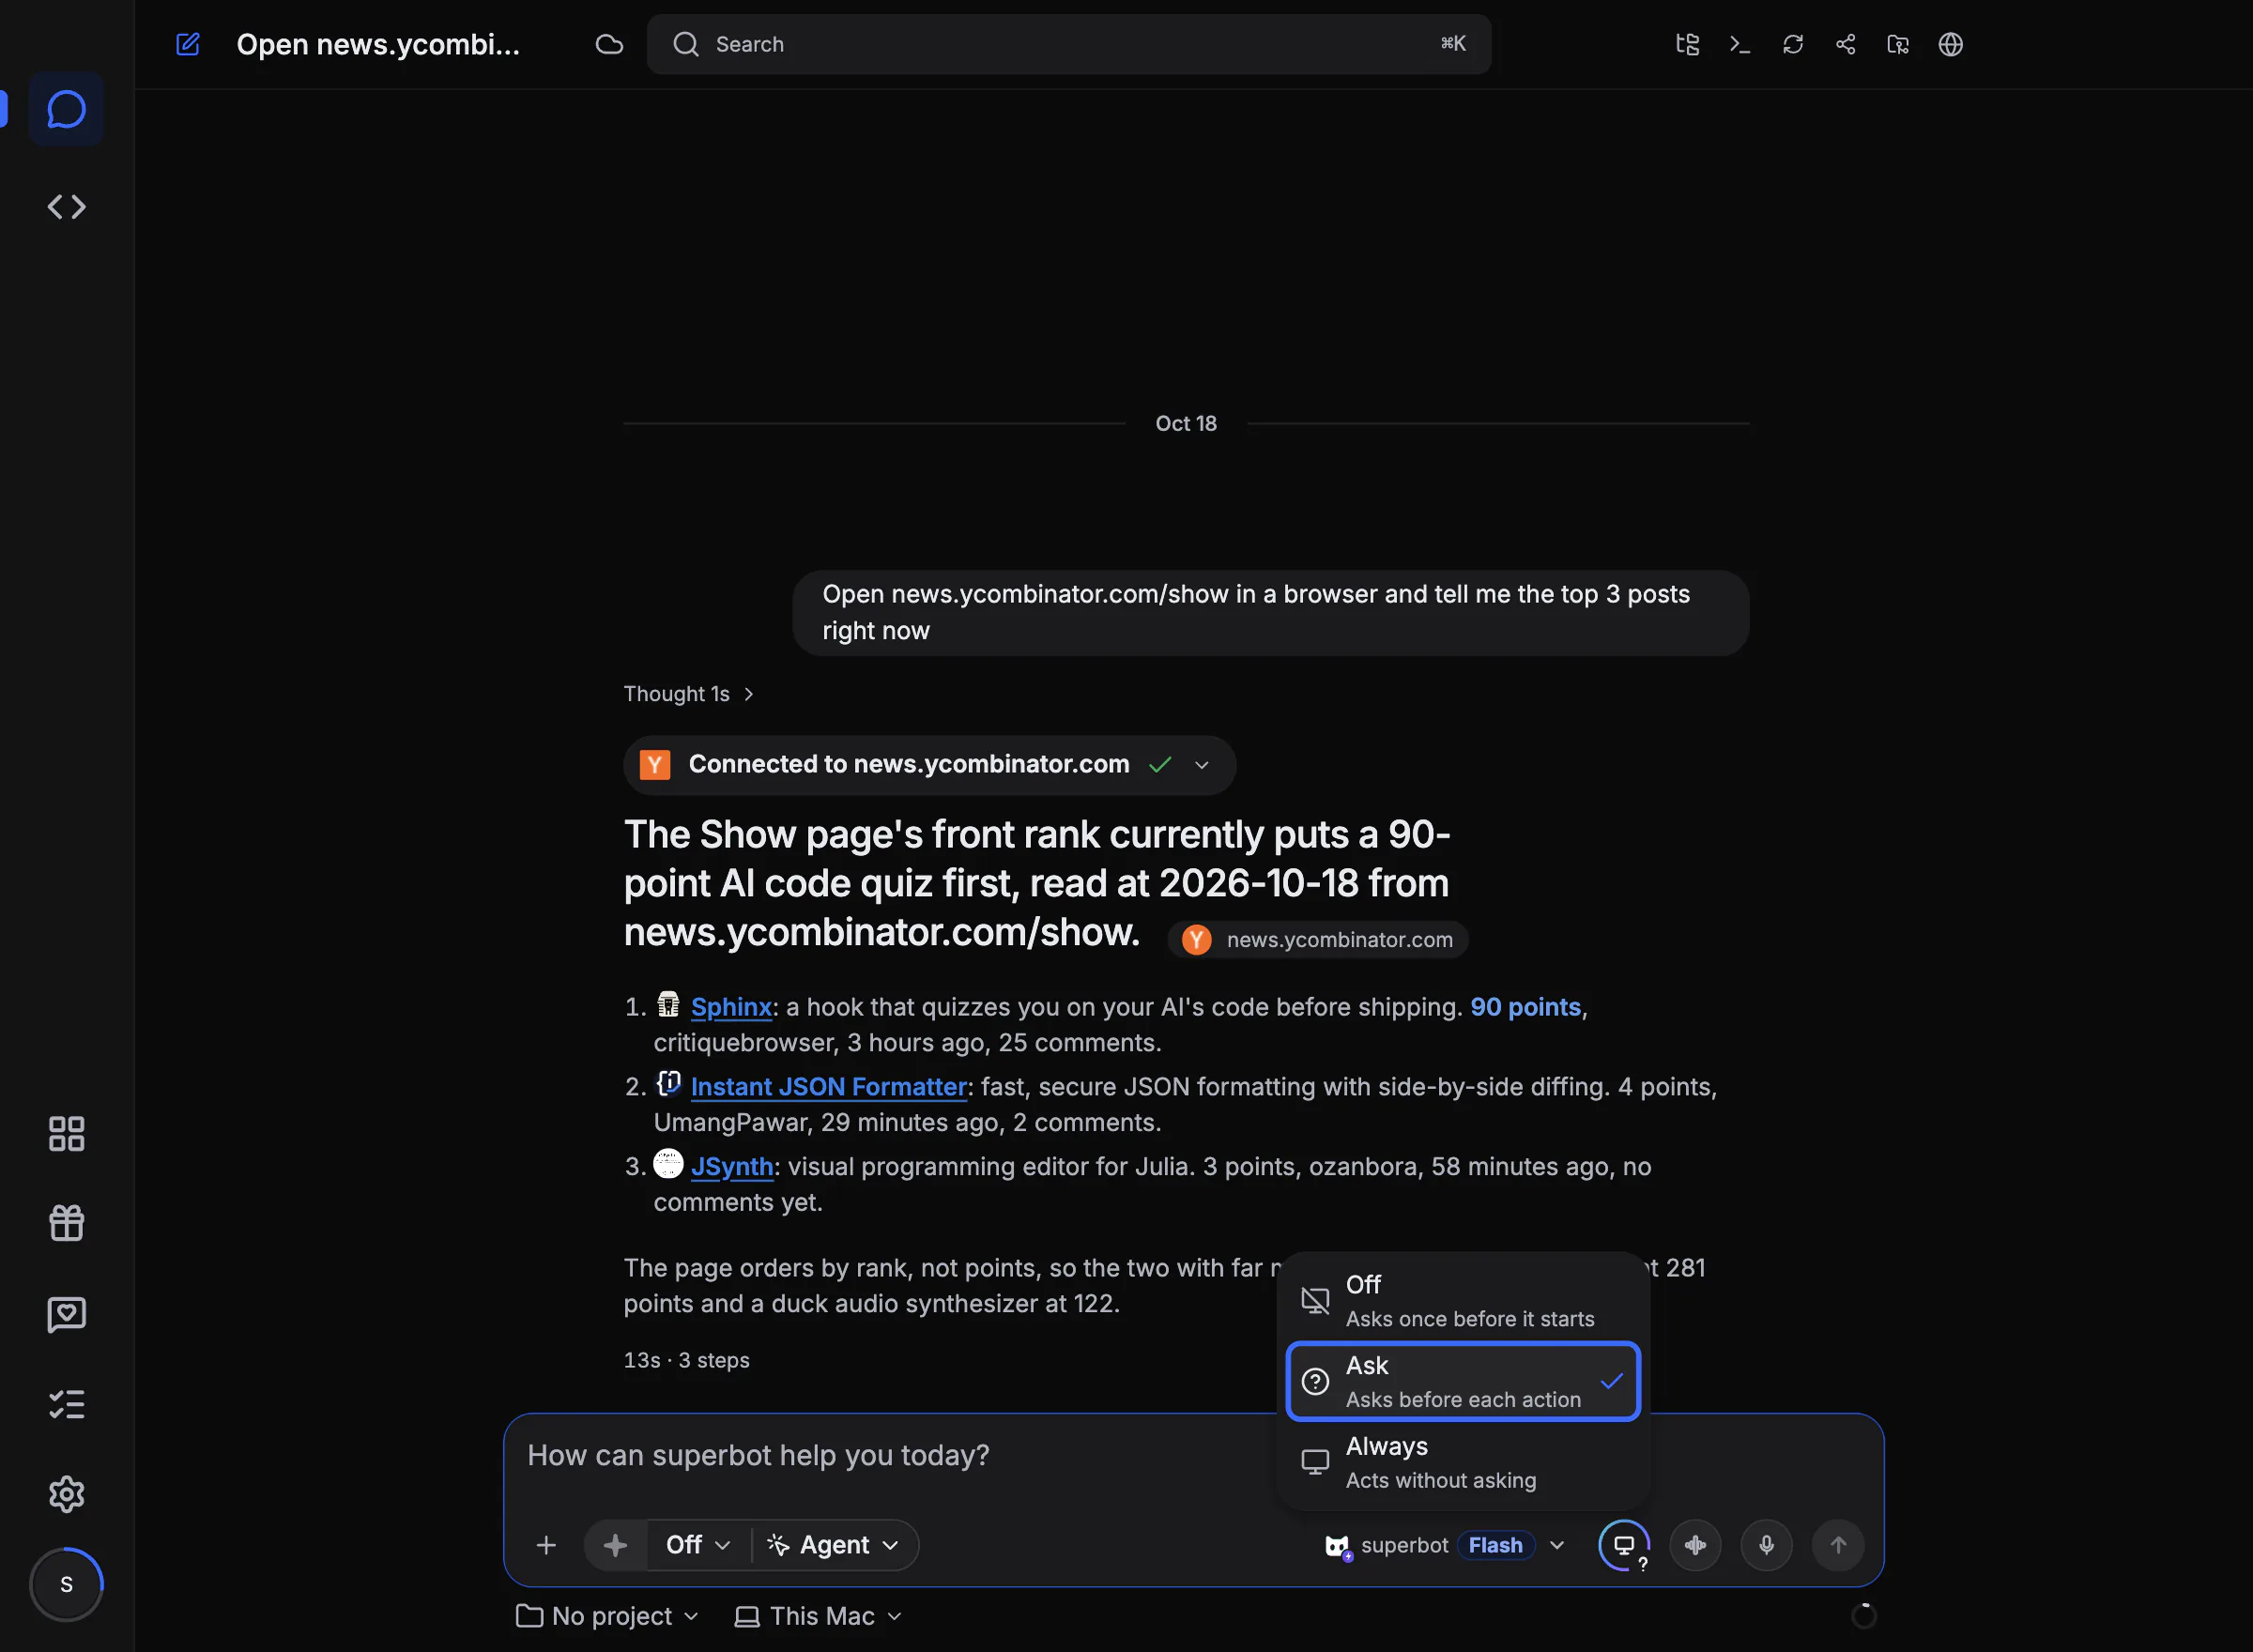Viewport: 2253px width, 1652px height.
Task: Open the apps grid in the sidebar
Action: click(66, 1134)
